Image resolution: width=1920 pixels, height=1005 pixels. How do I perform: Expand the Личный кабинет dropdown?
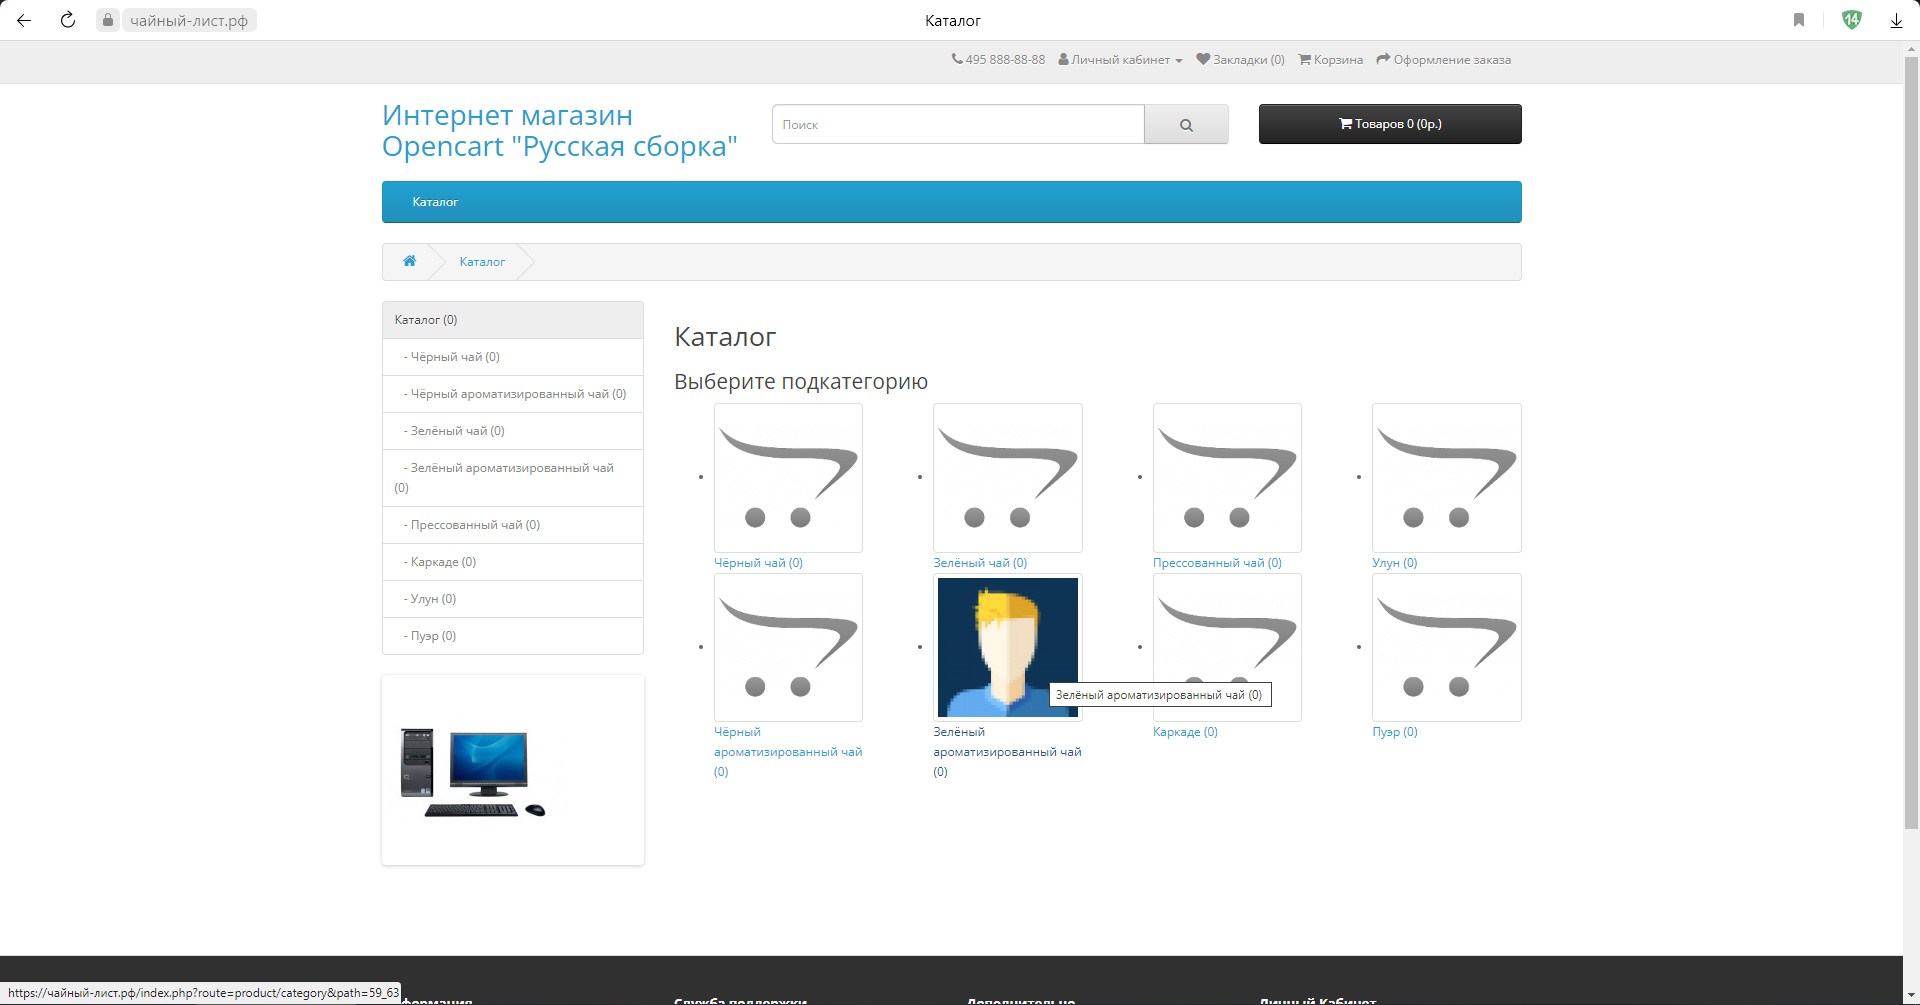point(1121,60)
